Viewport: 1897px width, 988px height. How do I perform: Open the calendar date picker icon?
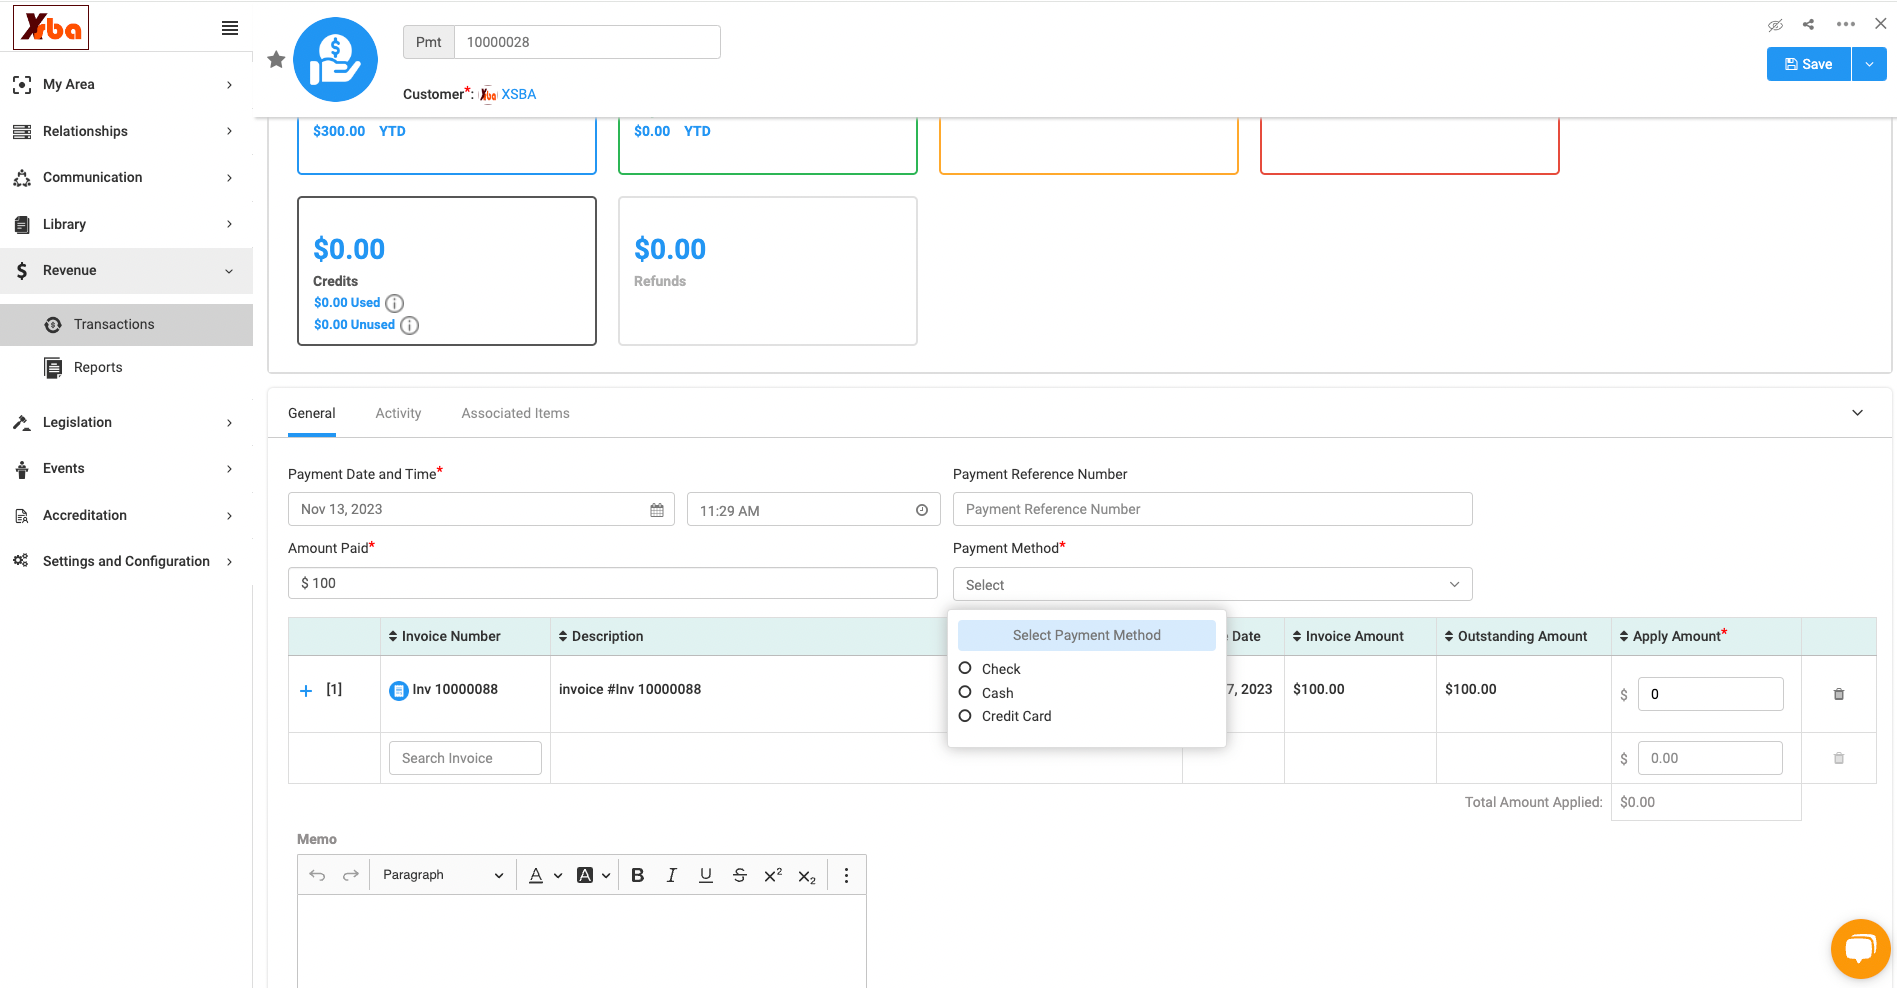click(x=657, y=510)
